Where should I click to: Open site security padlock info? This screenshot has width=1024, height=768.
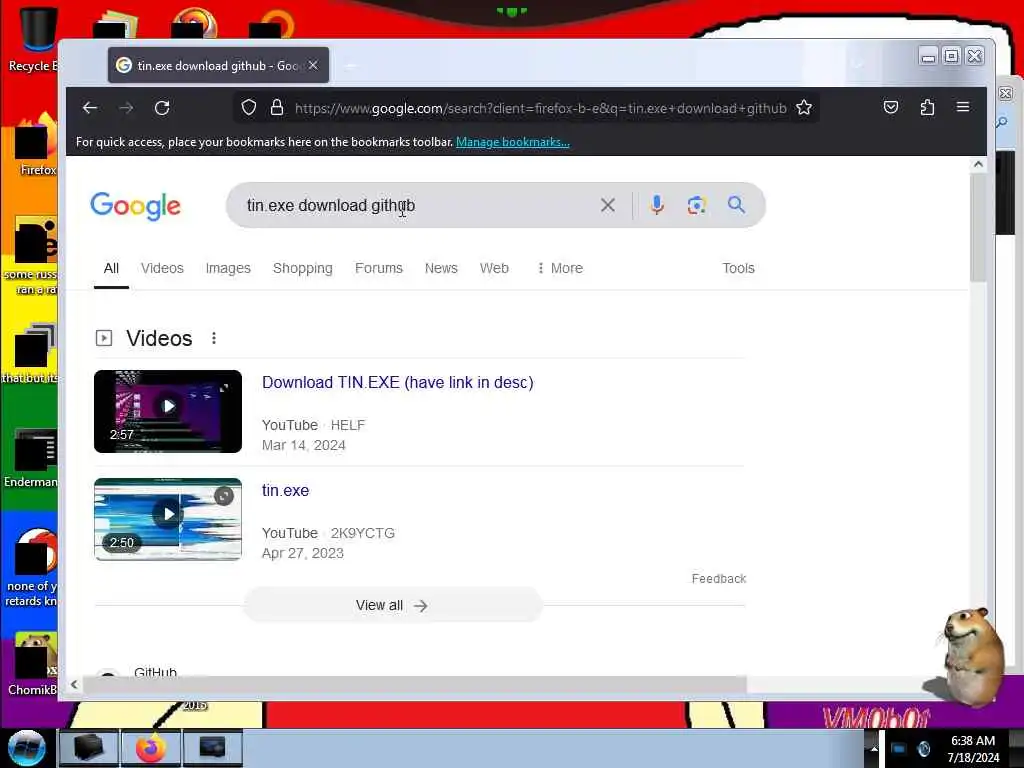277,107
